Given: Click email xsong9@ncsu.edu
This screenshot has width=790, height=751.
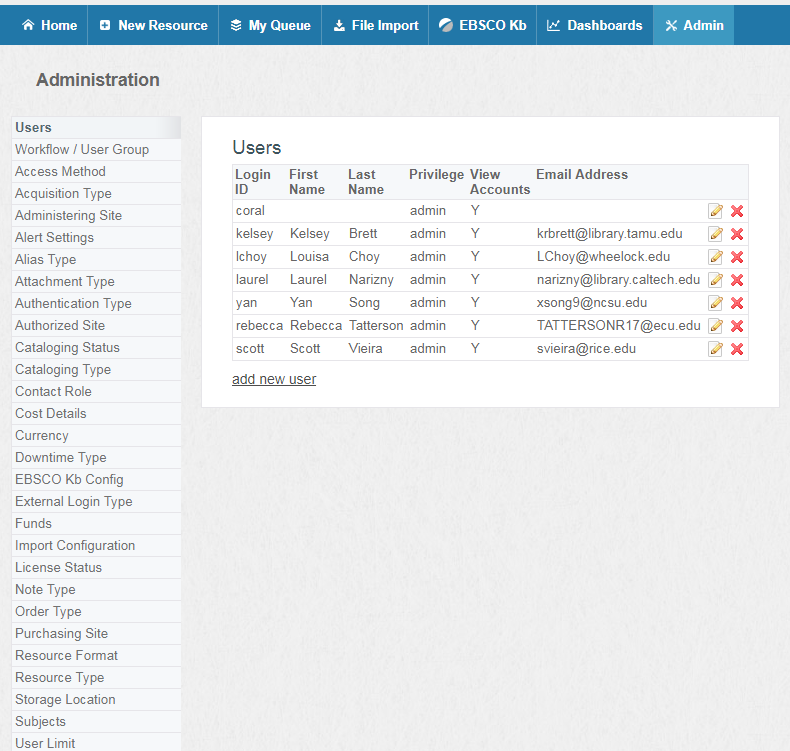Looking at the screenshot, I should click(592, 303).
